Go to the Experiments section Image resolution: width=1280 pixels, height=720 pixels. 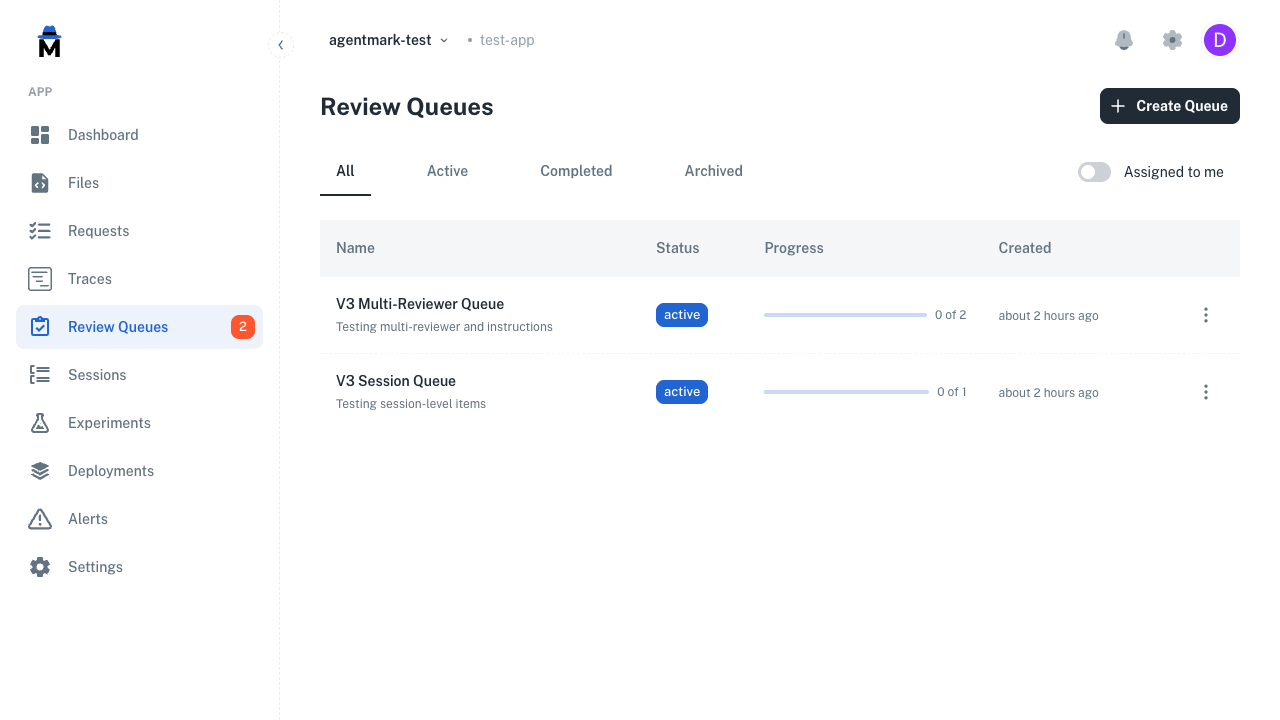[109, 422]
